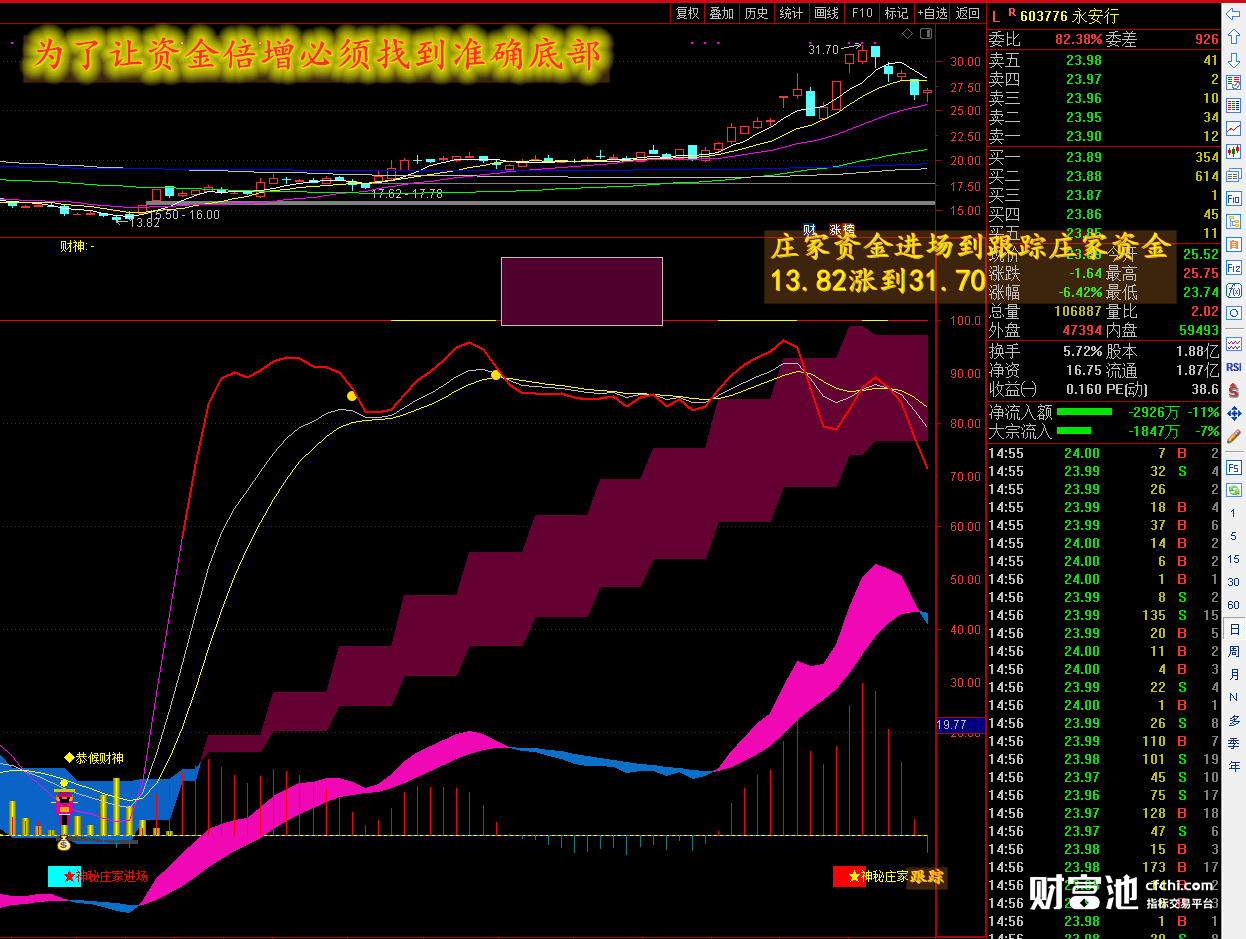Click the 买二 price 23.88 row
This screenshot has width=1246, height=939.
point(1104,176)
